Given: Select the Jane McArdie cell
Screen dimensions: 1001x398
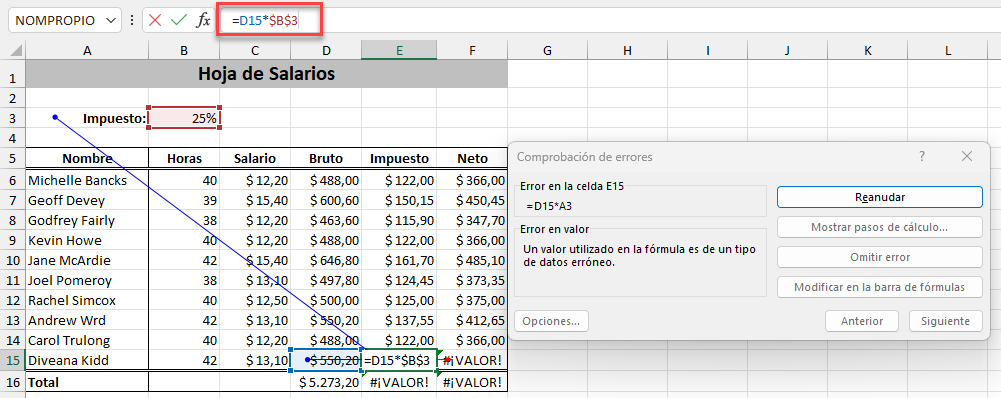Looking at the screenshot, I should [87, 261].
